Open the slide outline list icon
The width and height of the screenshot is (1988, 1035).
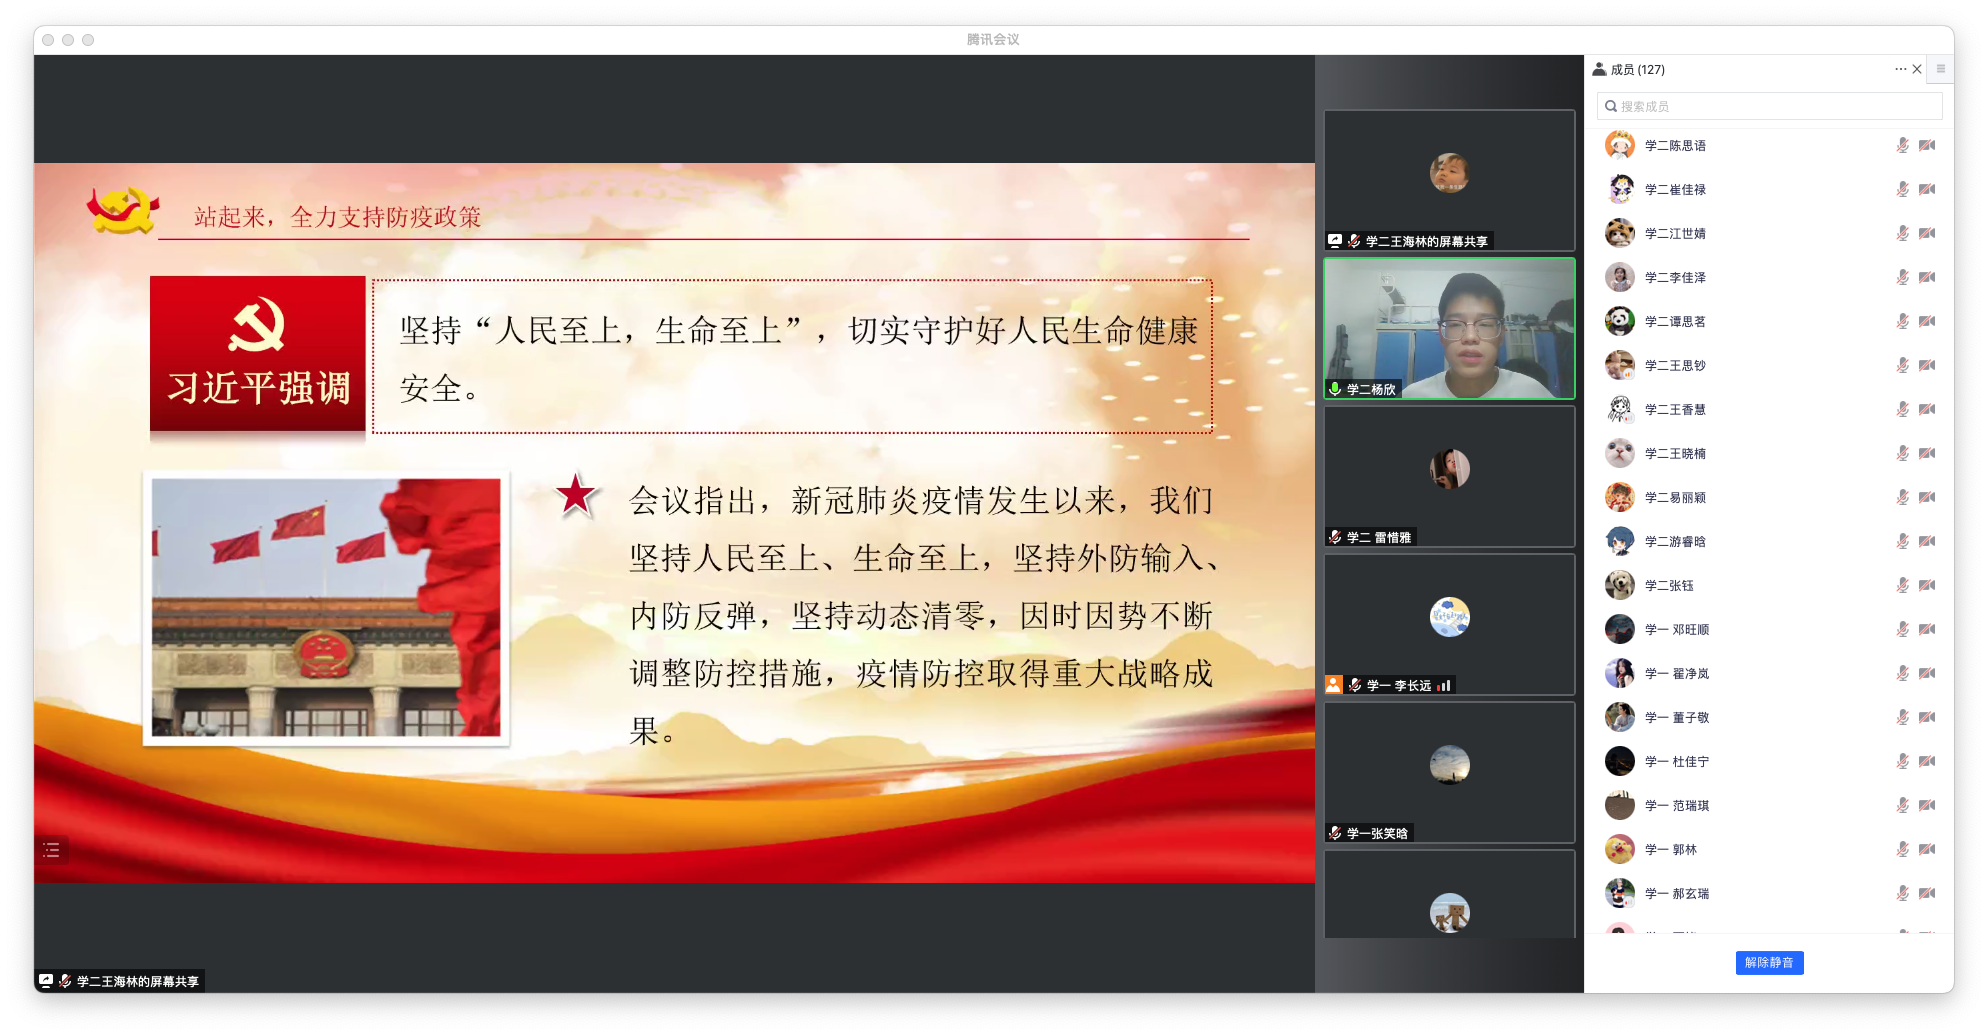point(52,850)
